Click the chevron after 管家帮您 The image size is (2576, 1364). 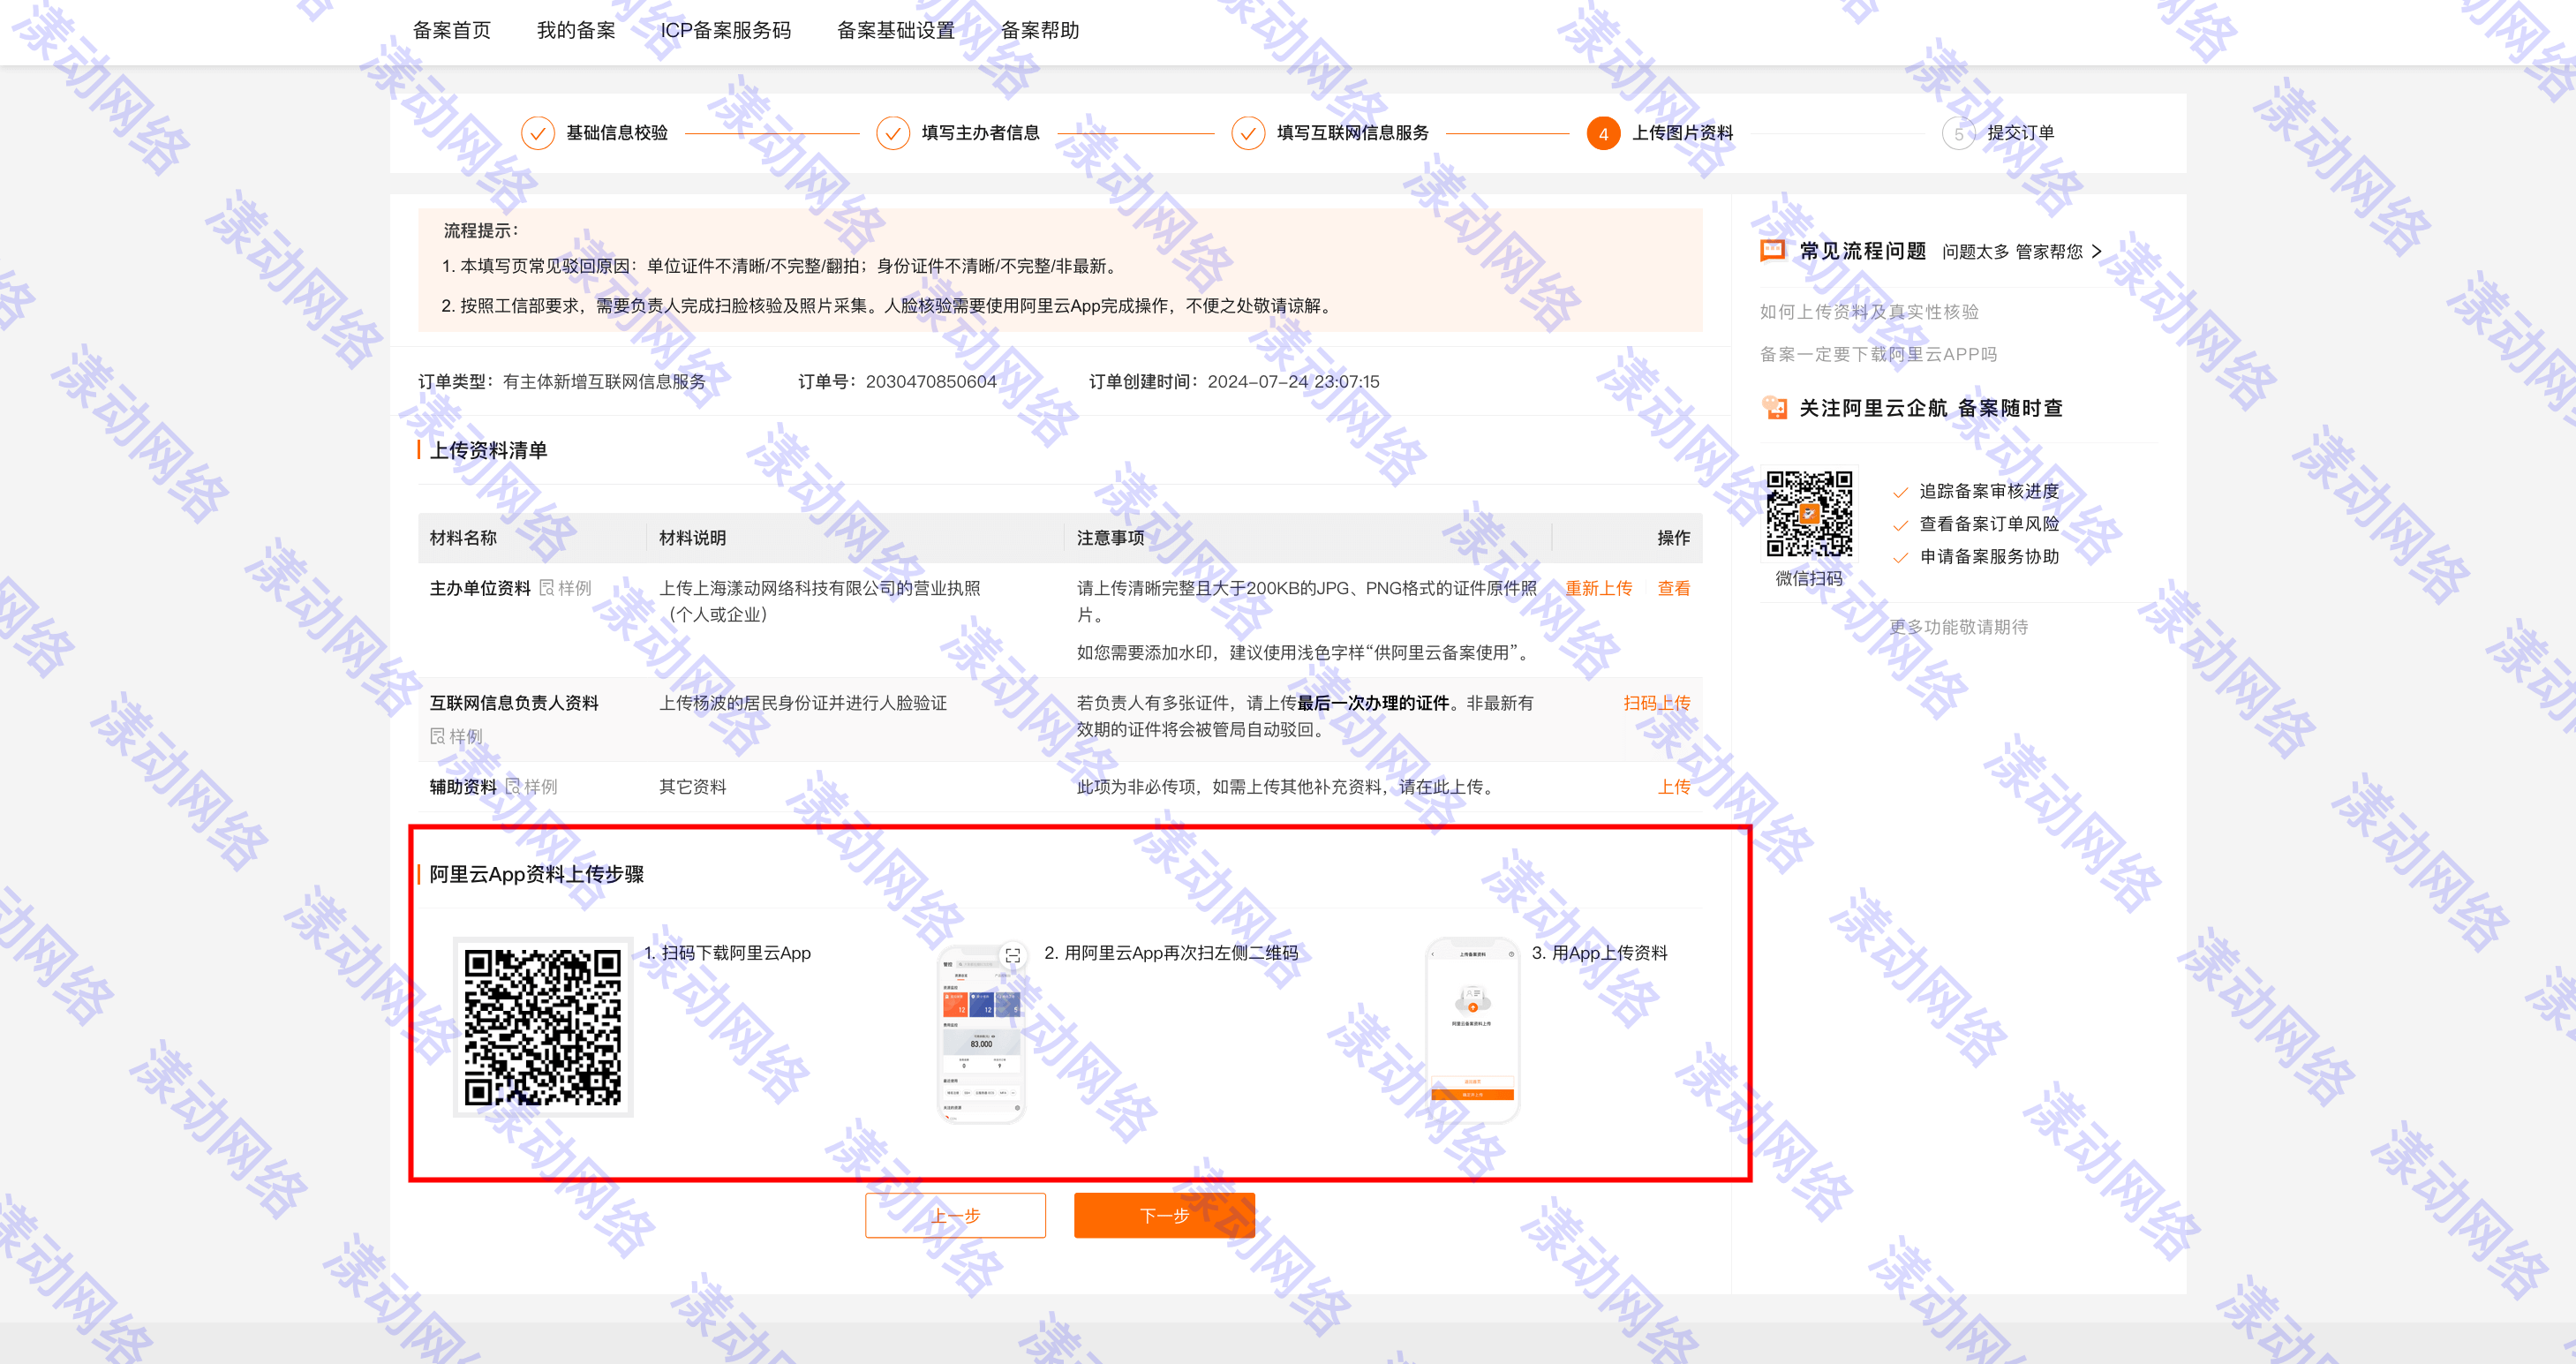click(x=2097, y=252)
